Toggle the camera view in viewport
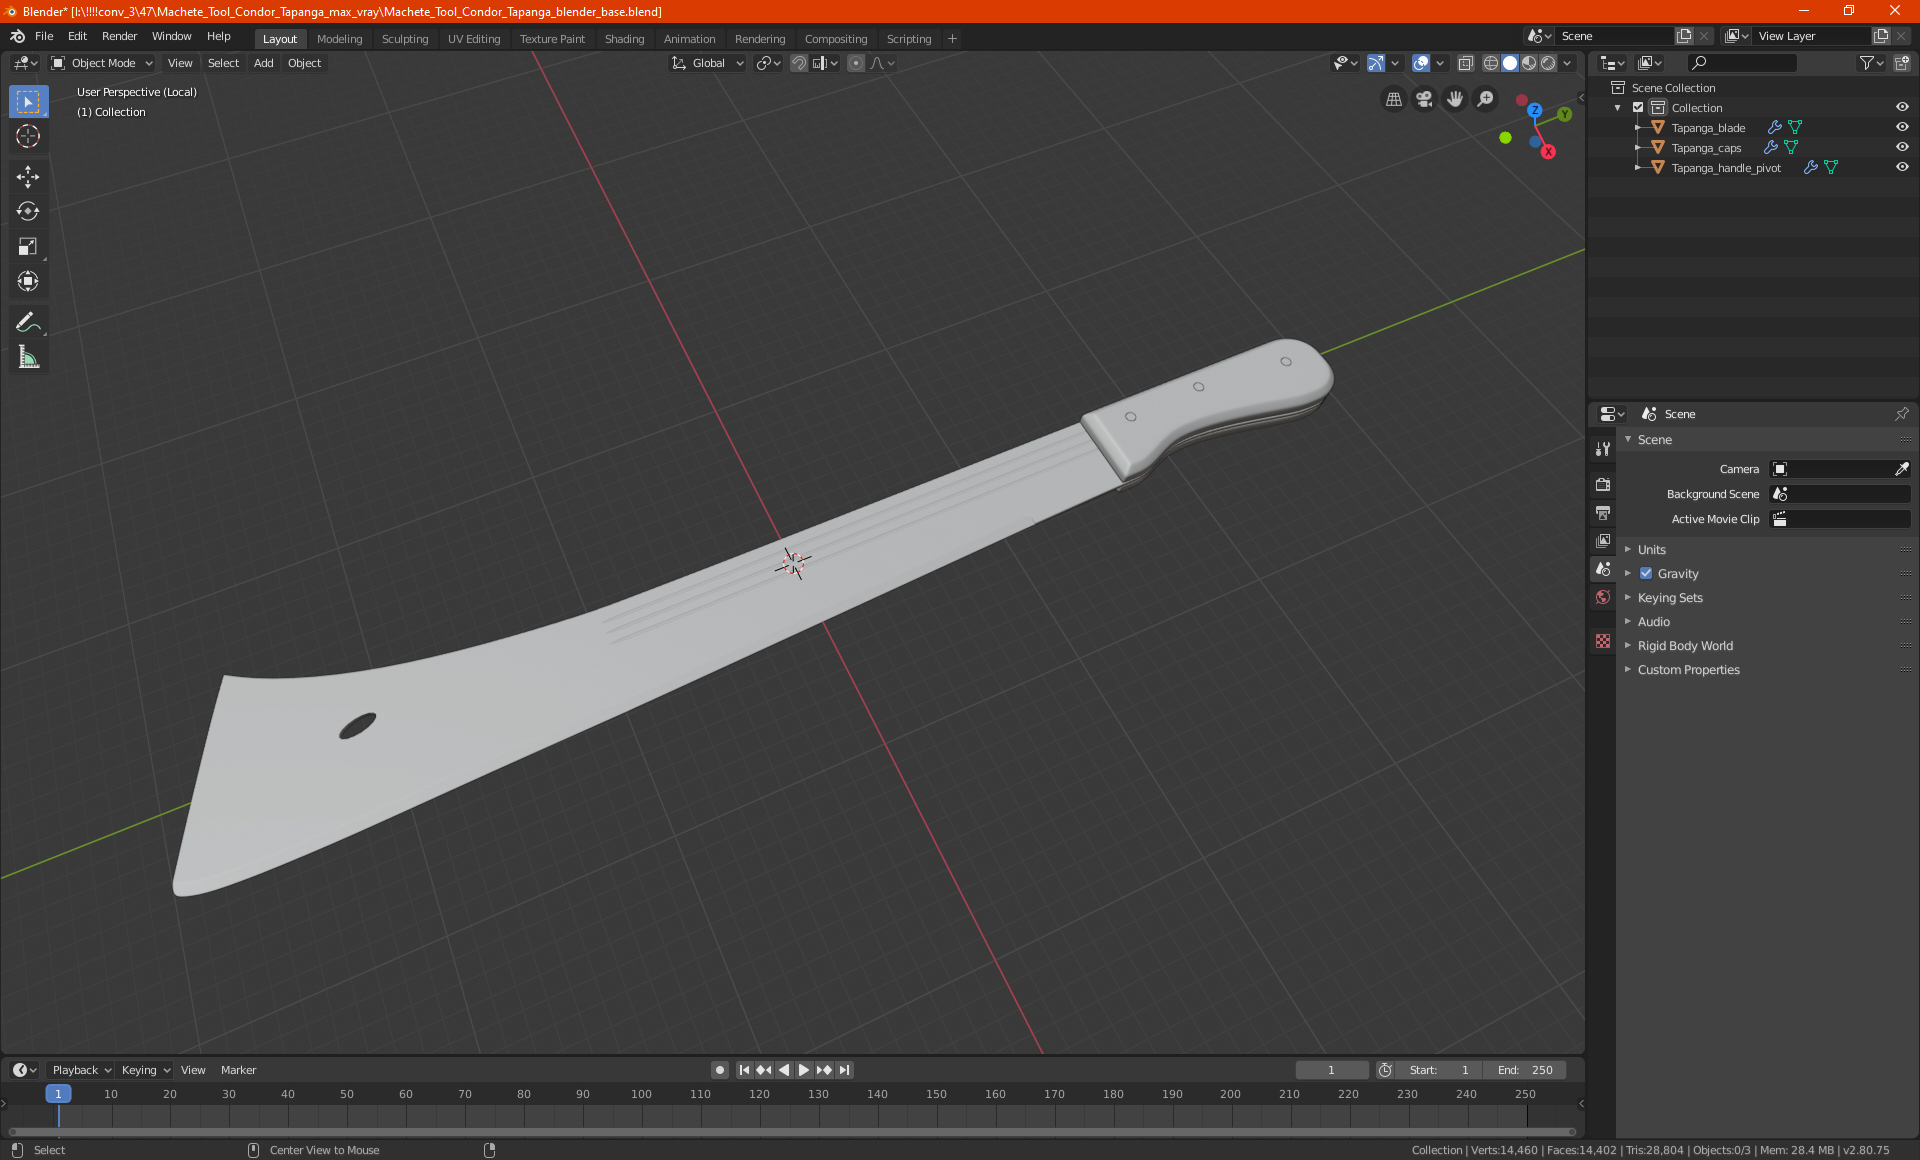The image size is (1920, 1160). coord(1424,99)
